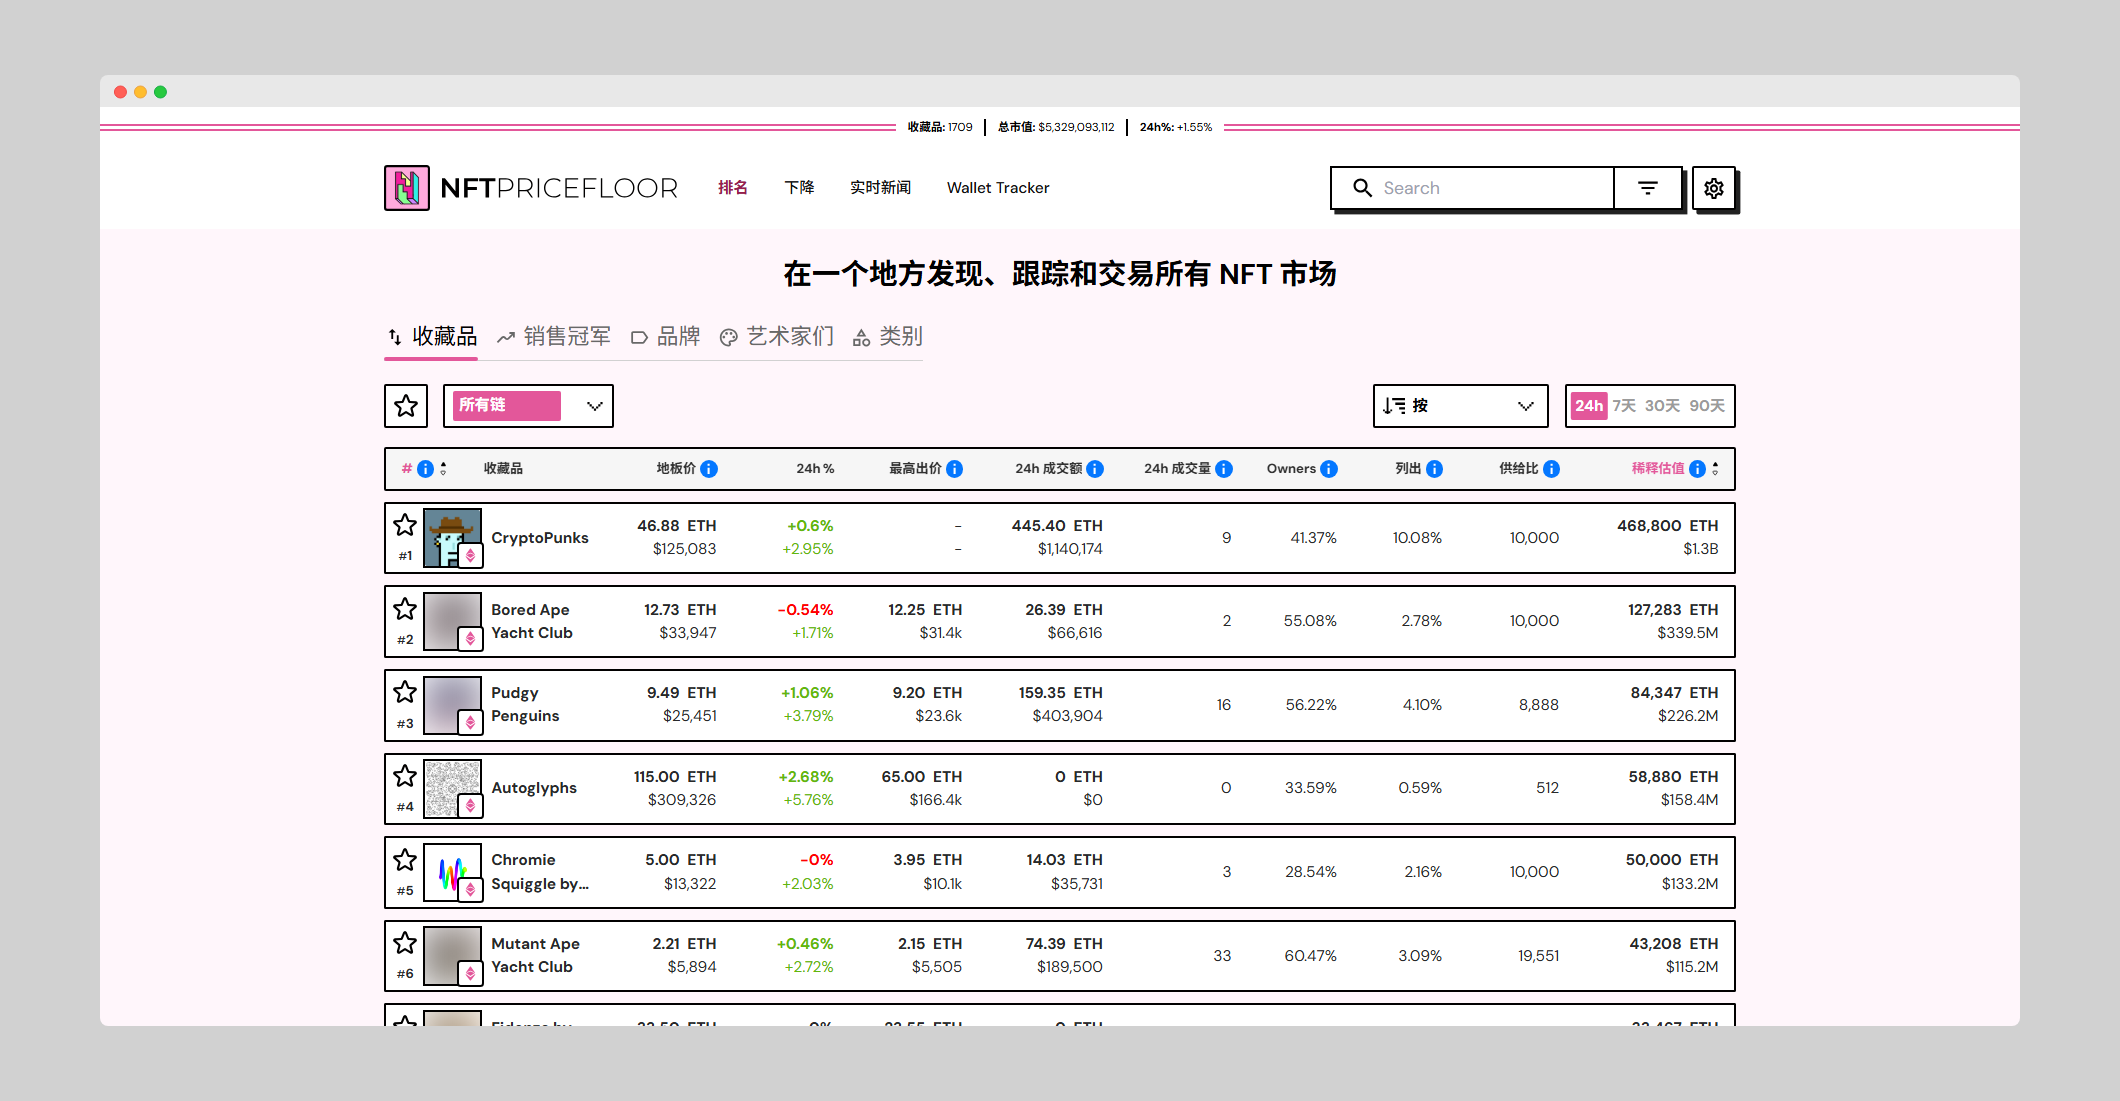Click the search magnifier icon

[1362, 188]
